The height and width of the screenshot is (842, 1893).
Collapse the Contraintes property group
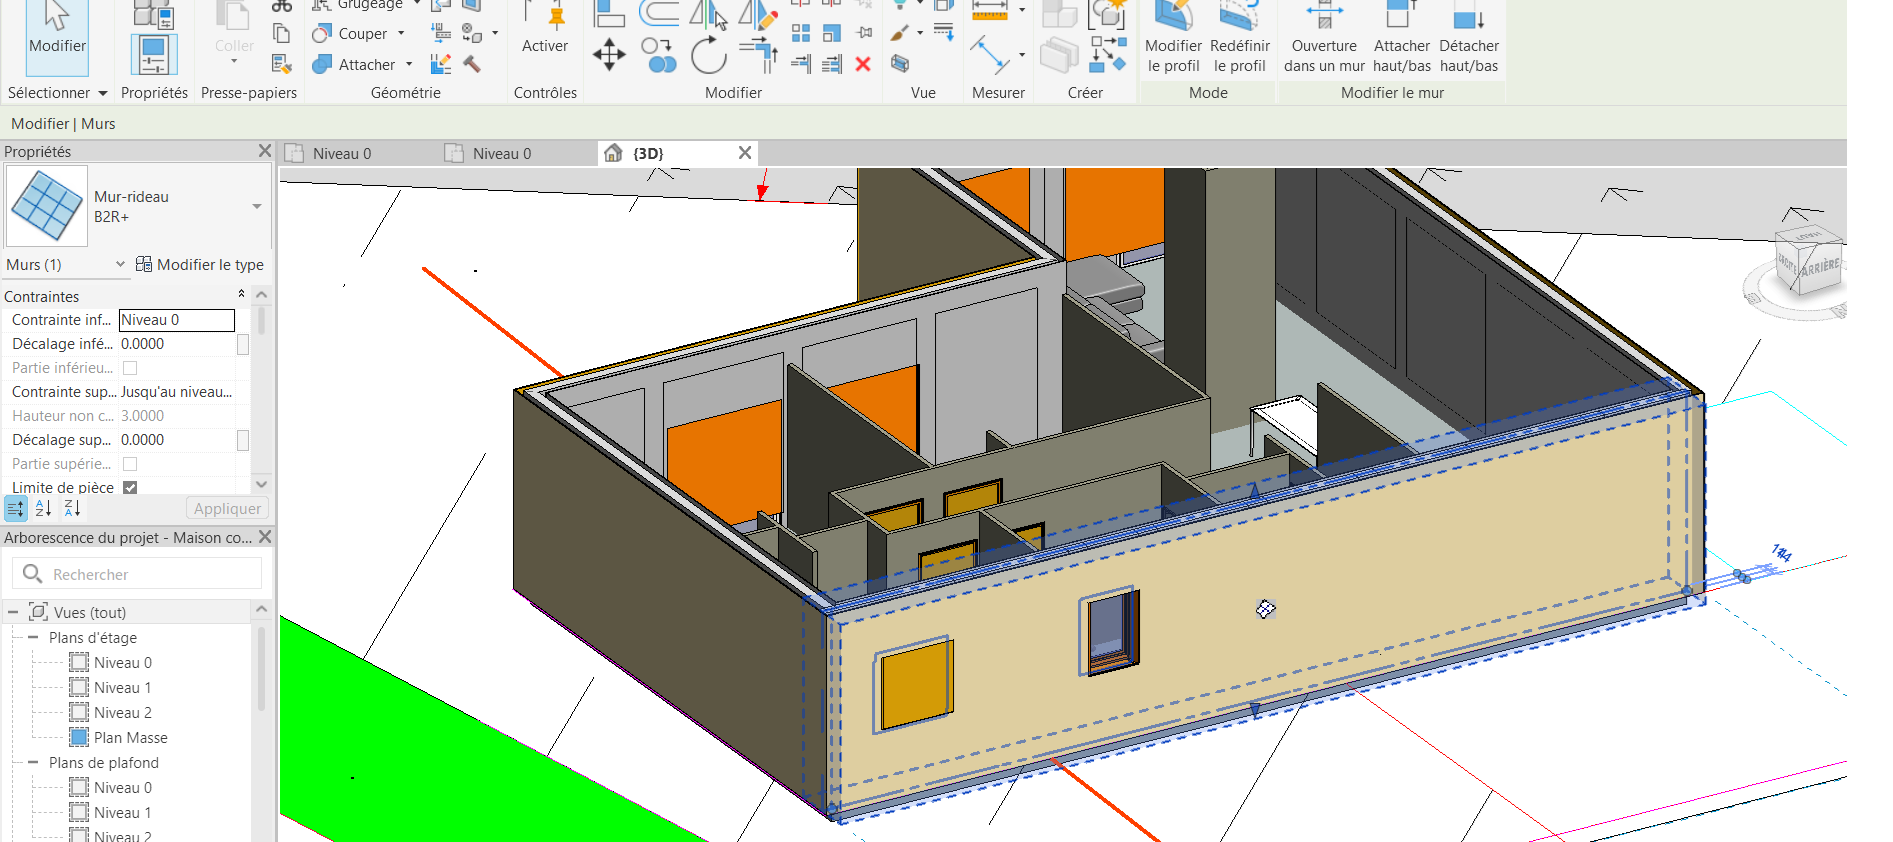click(241, 294)
